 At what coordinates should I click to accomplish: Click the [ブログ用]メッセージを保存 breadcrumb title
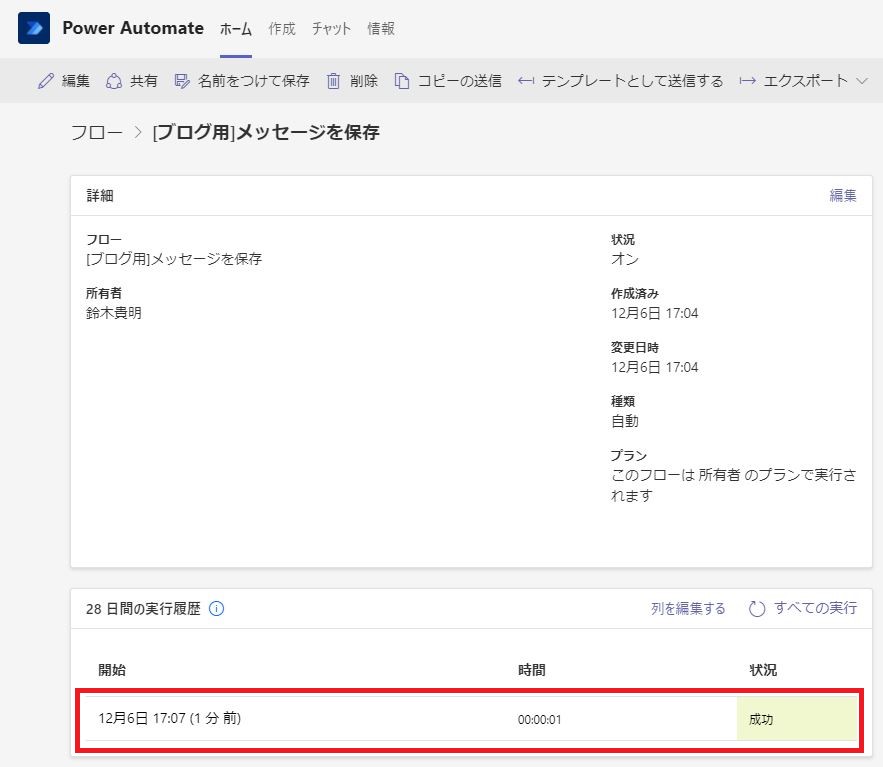266,132
